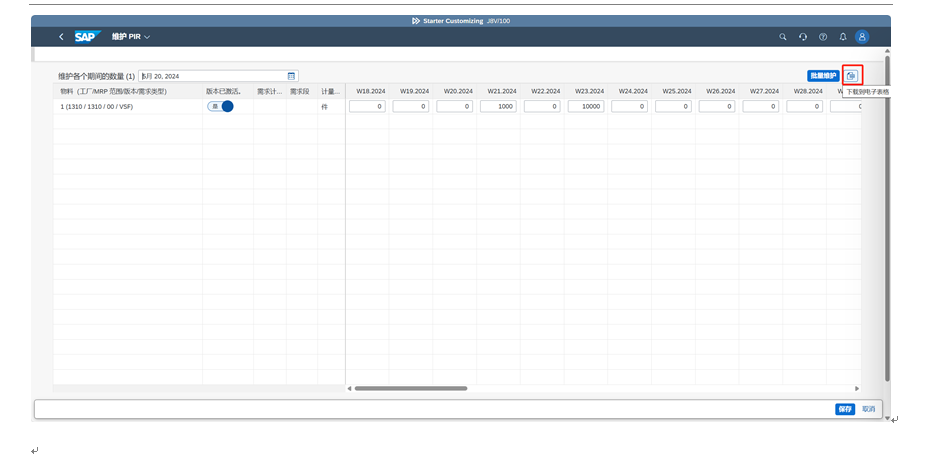Open the headset support icon
Viewport: 935px width, 459px height.
pyautogui.click(x=802, y=37)
